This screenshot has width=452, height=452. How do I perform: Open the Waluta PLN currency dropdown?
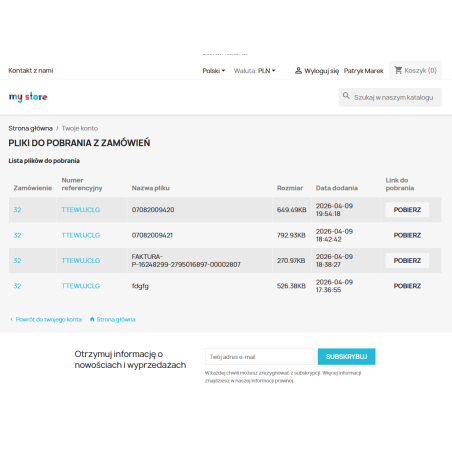pos(254,71)
